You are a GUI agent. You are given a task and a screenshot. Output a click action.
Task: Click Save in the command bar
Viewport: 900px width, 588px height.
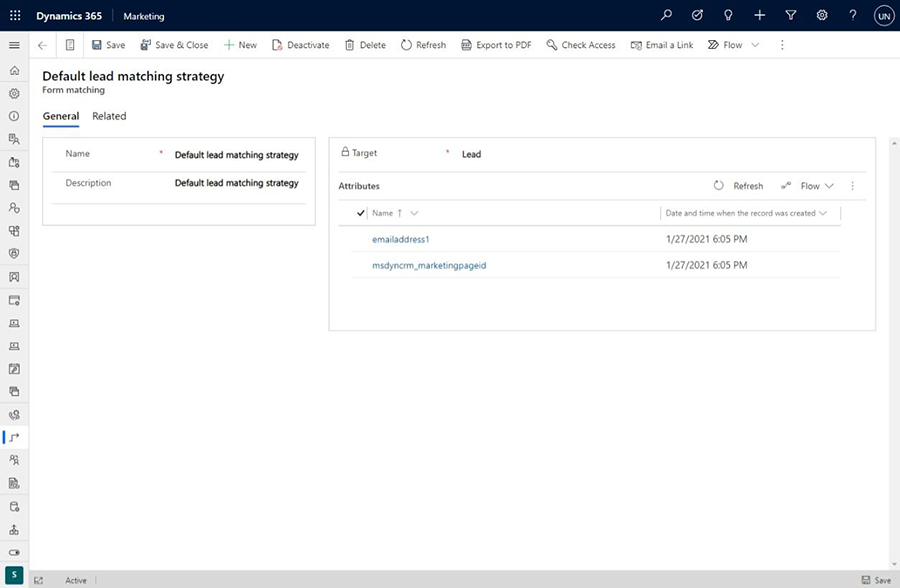click(x=108, y=45)
